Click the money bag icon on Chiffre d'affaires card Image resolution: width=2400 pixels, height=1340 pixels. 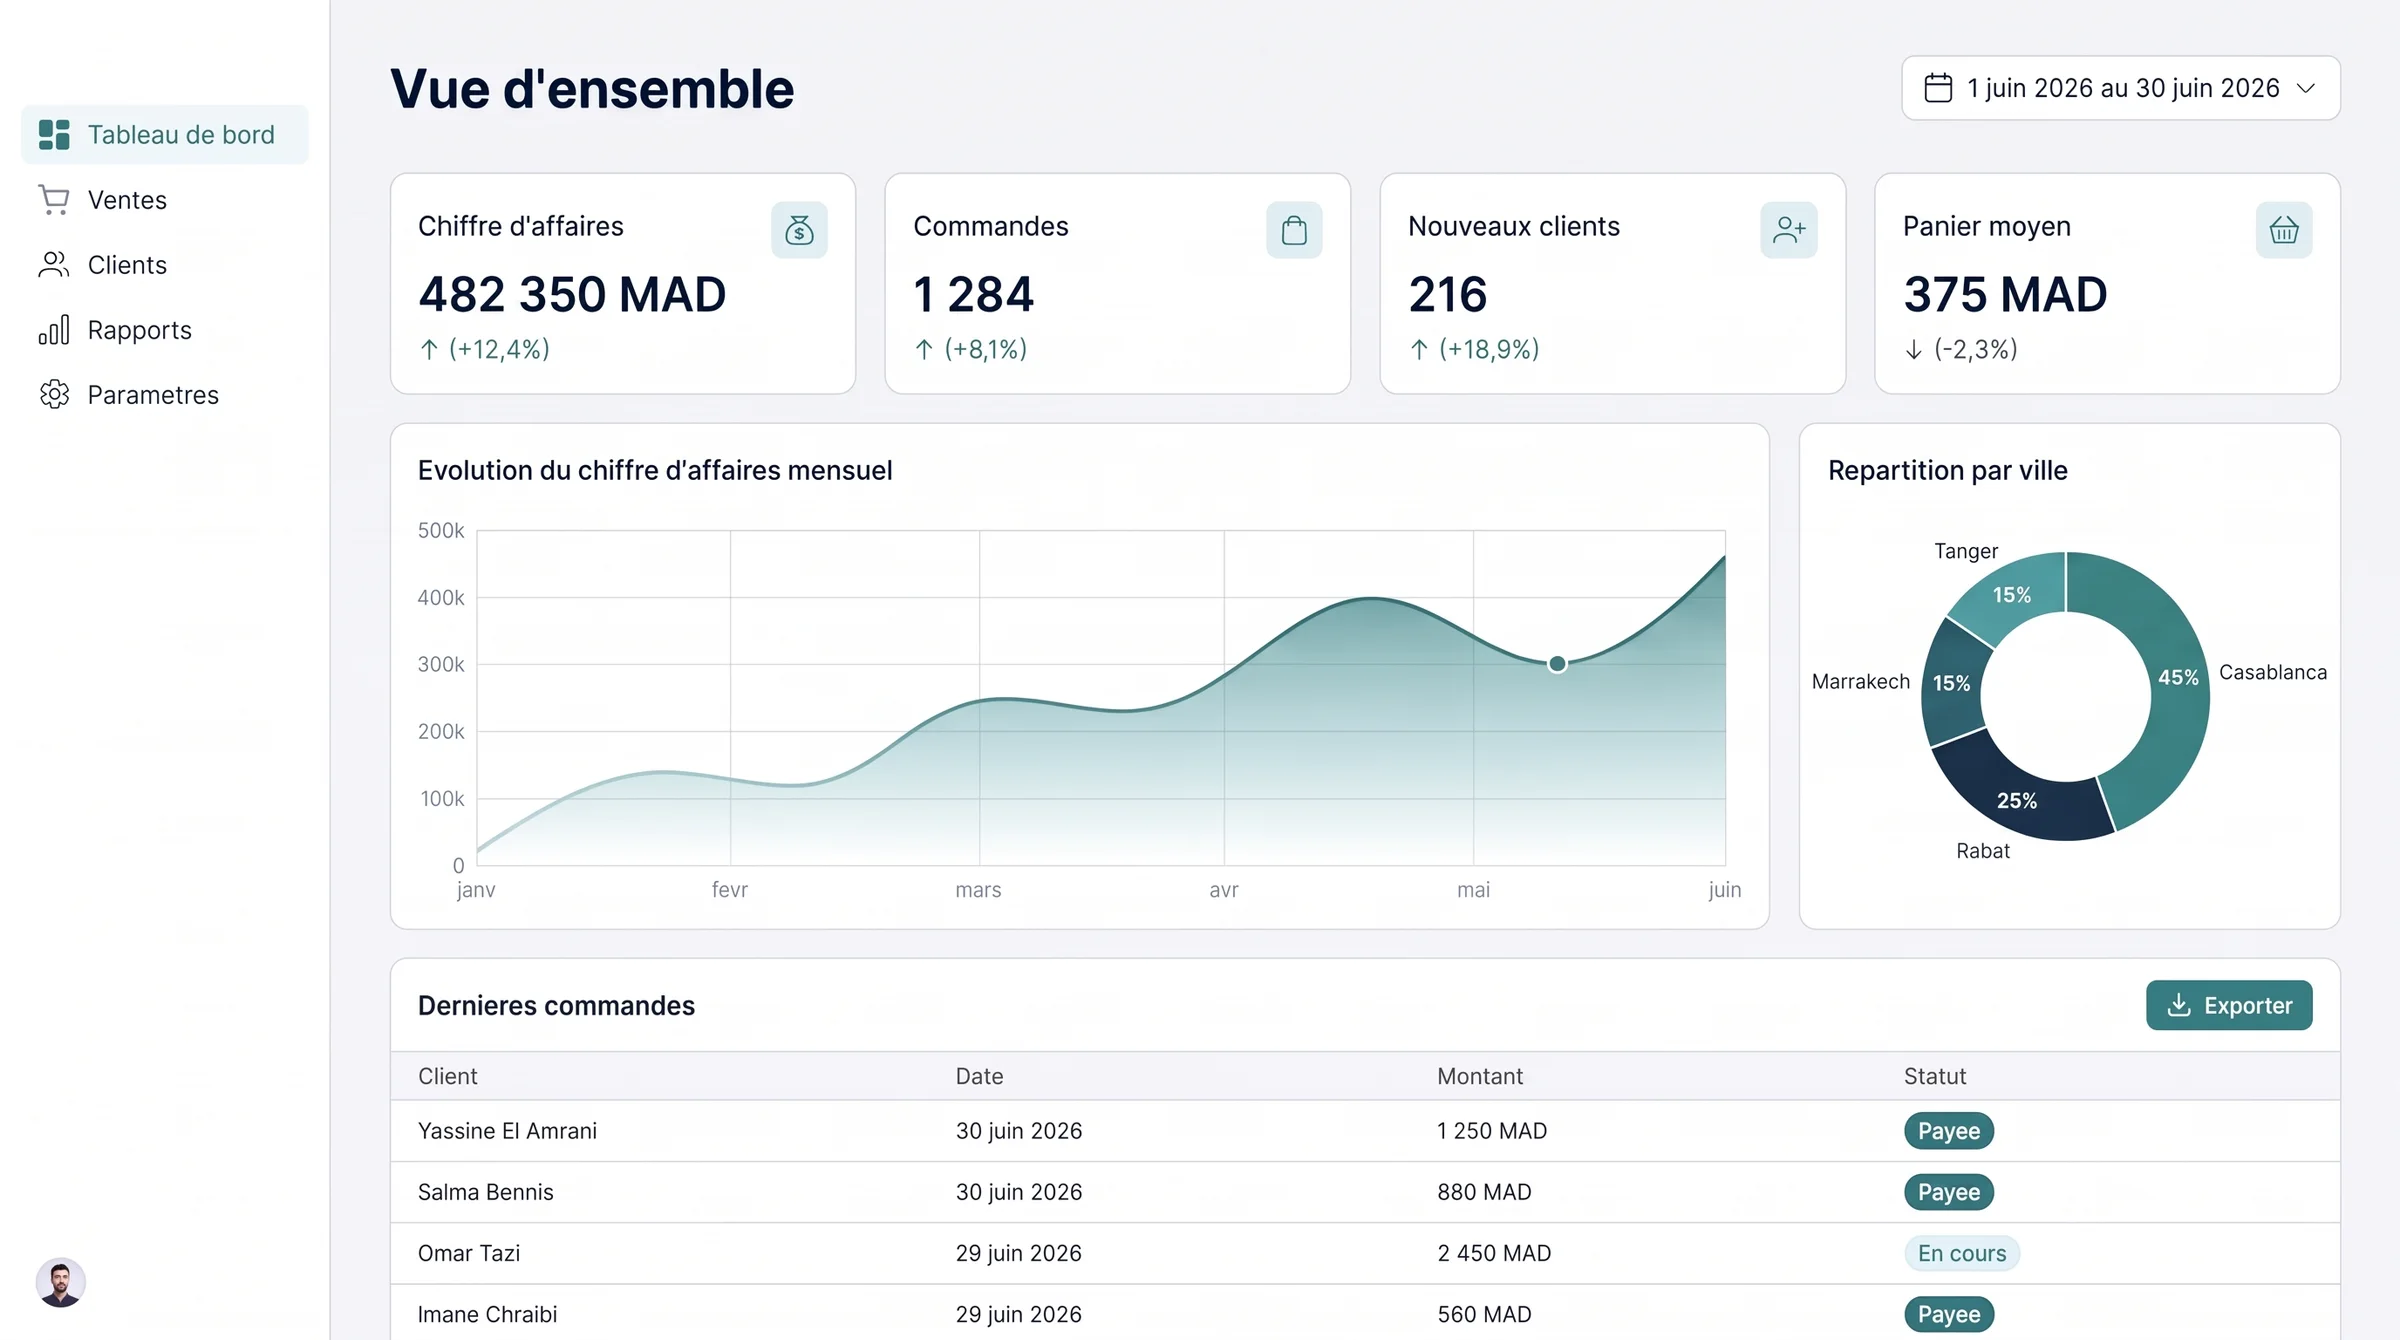(x=799, y=230)
